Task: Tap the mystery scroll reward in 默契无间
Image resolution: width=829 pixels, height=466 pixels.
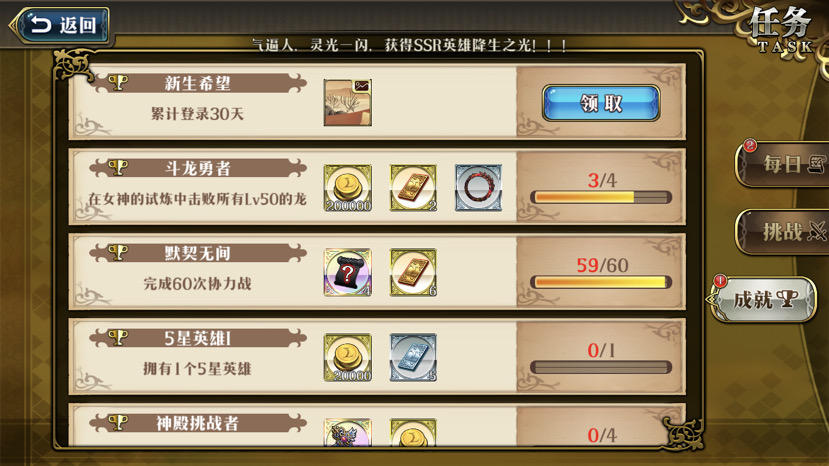Action: tap(348, 272)
